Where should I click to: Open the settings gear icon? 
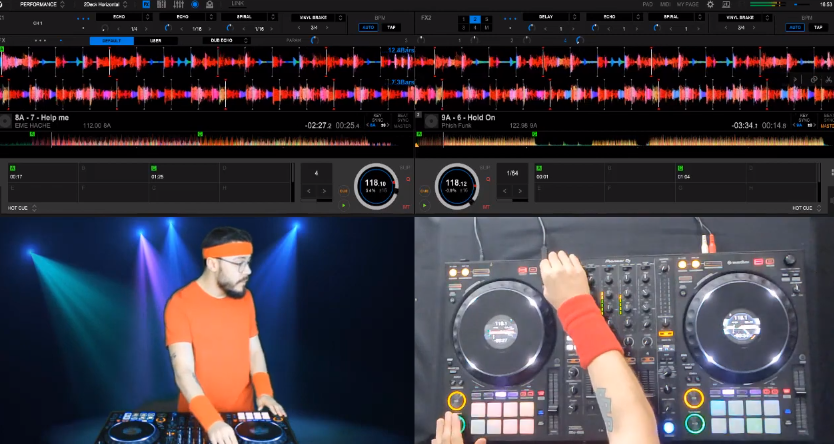click(710, 4)
